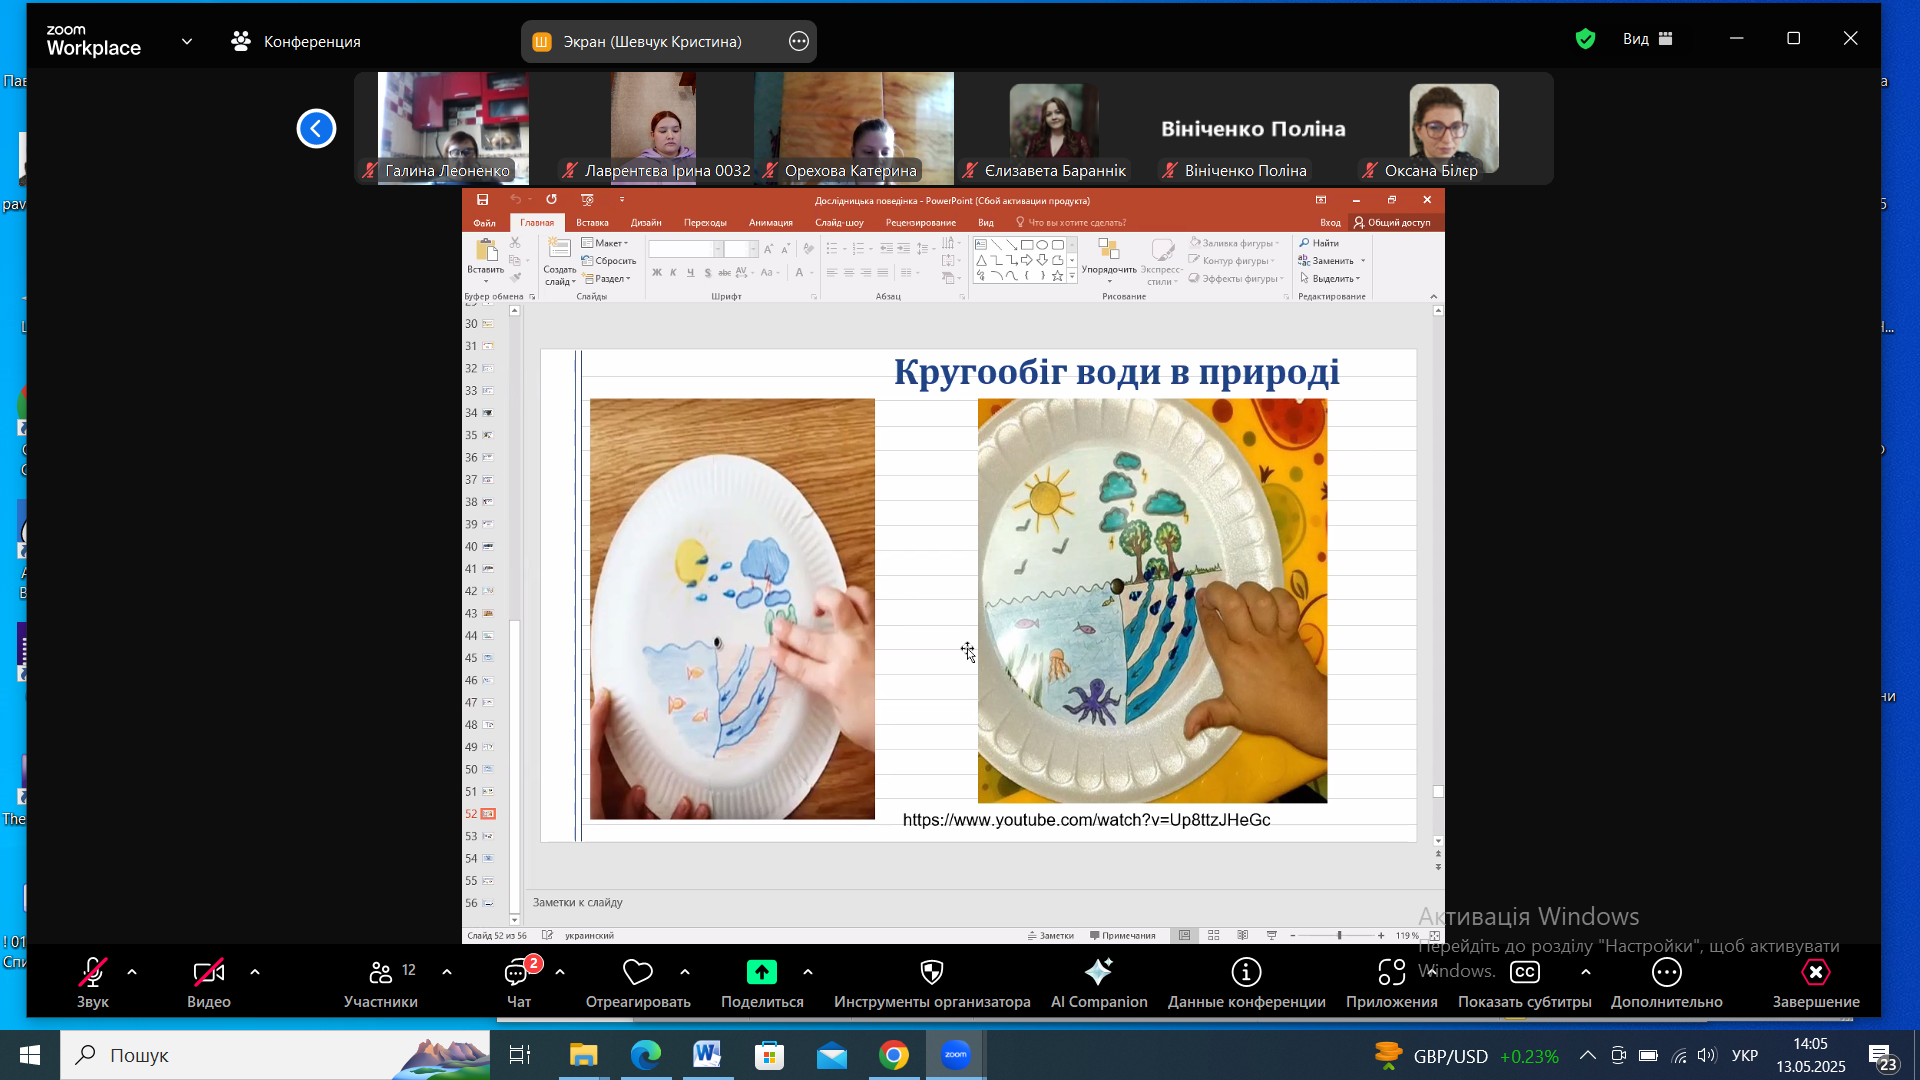The width and height of the screenshot is (1920, 1080).
Task: Expand video options arrow next to Видео
Action: click(x=255, y=972)
